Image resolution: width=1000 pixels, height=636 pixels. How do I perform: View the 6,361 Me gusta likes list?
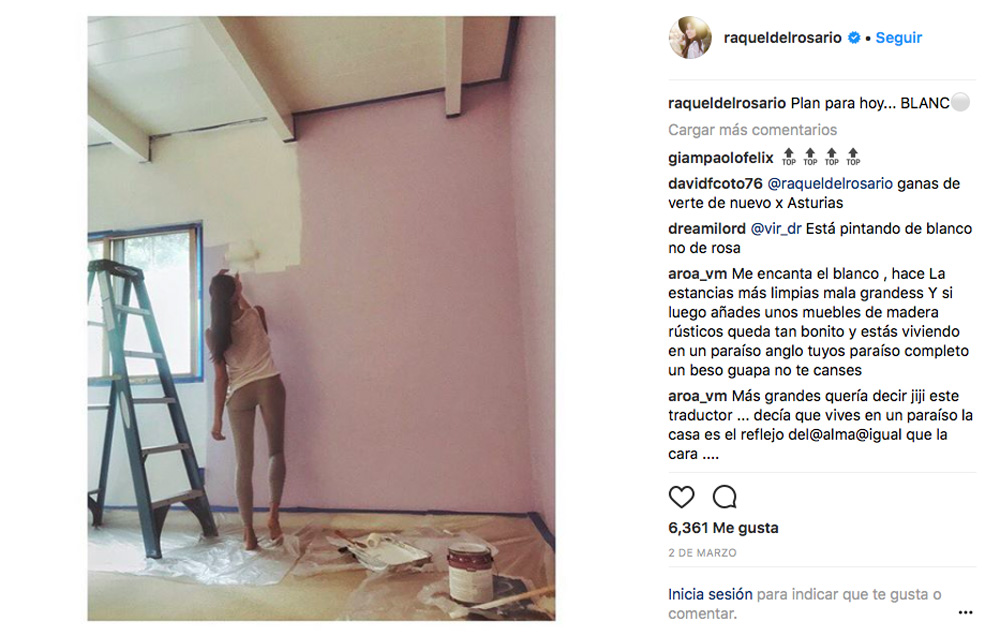723,528
